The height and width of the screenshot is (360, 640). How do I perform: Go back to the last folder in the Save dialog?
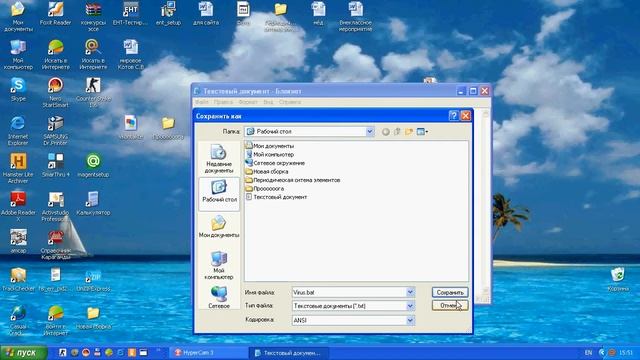pyautogui.click(x=385, y=131)
